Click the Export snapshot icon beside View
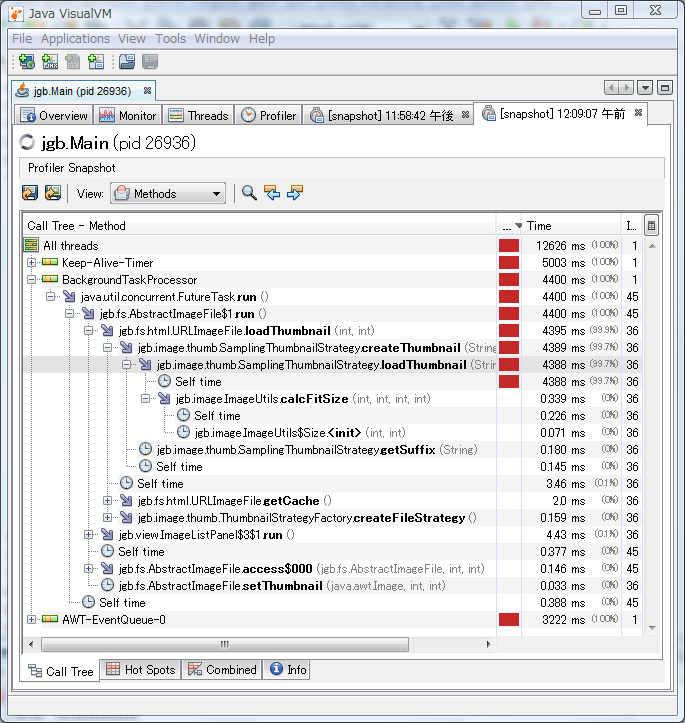 pyautogui.click(x=30, y=193)
